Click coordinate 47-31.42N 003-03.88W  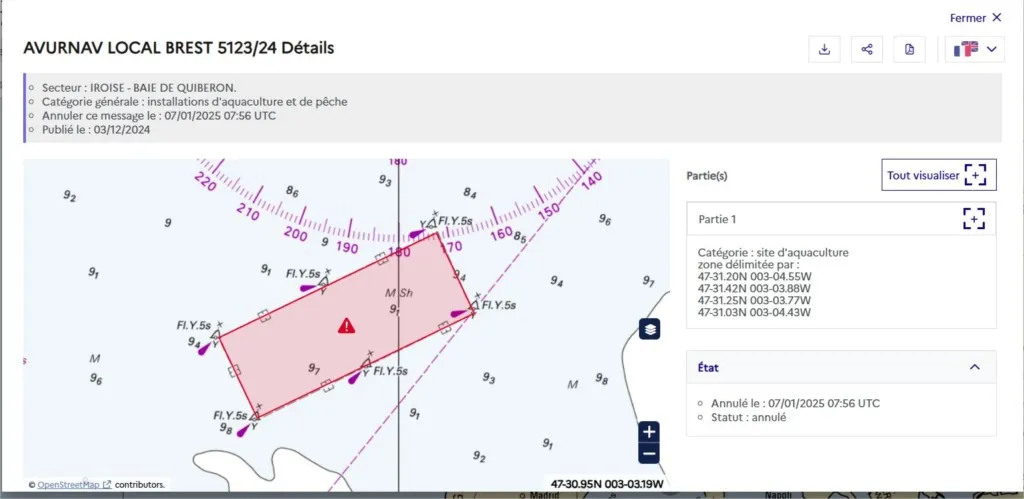pyautogui.click(x=754, y=288)
